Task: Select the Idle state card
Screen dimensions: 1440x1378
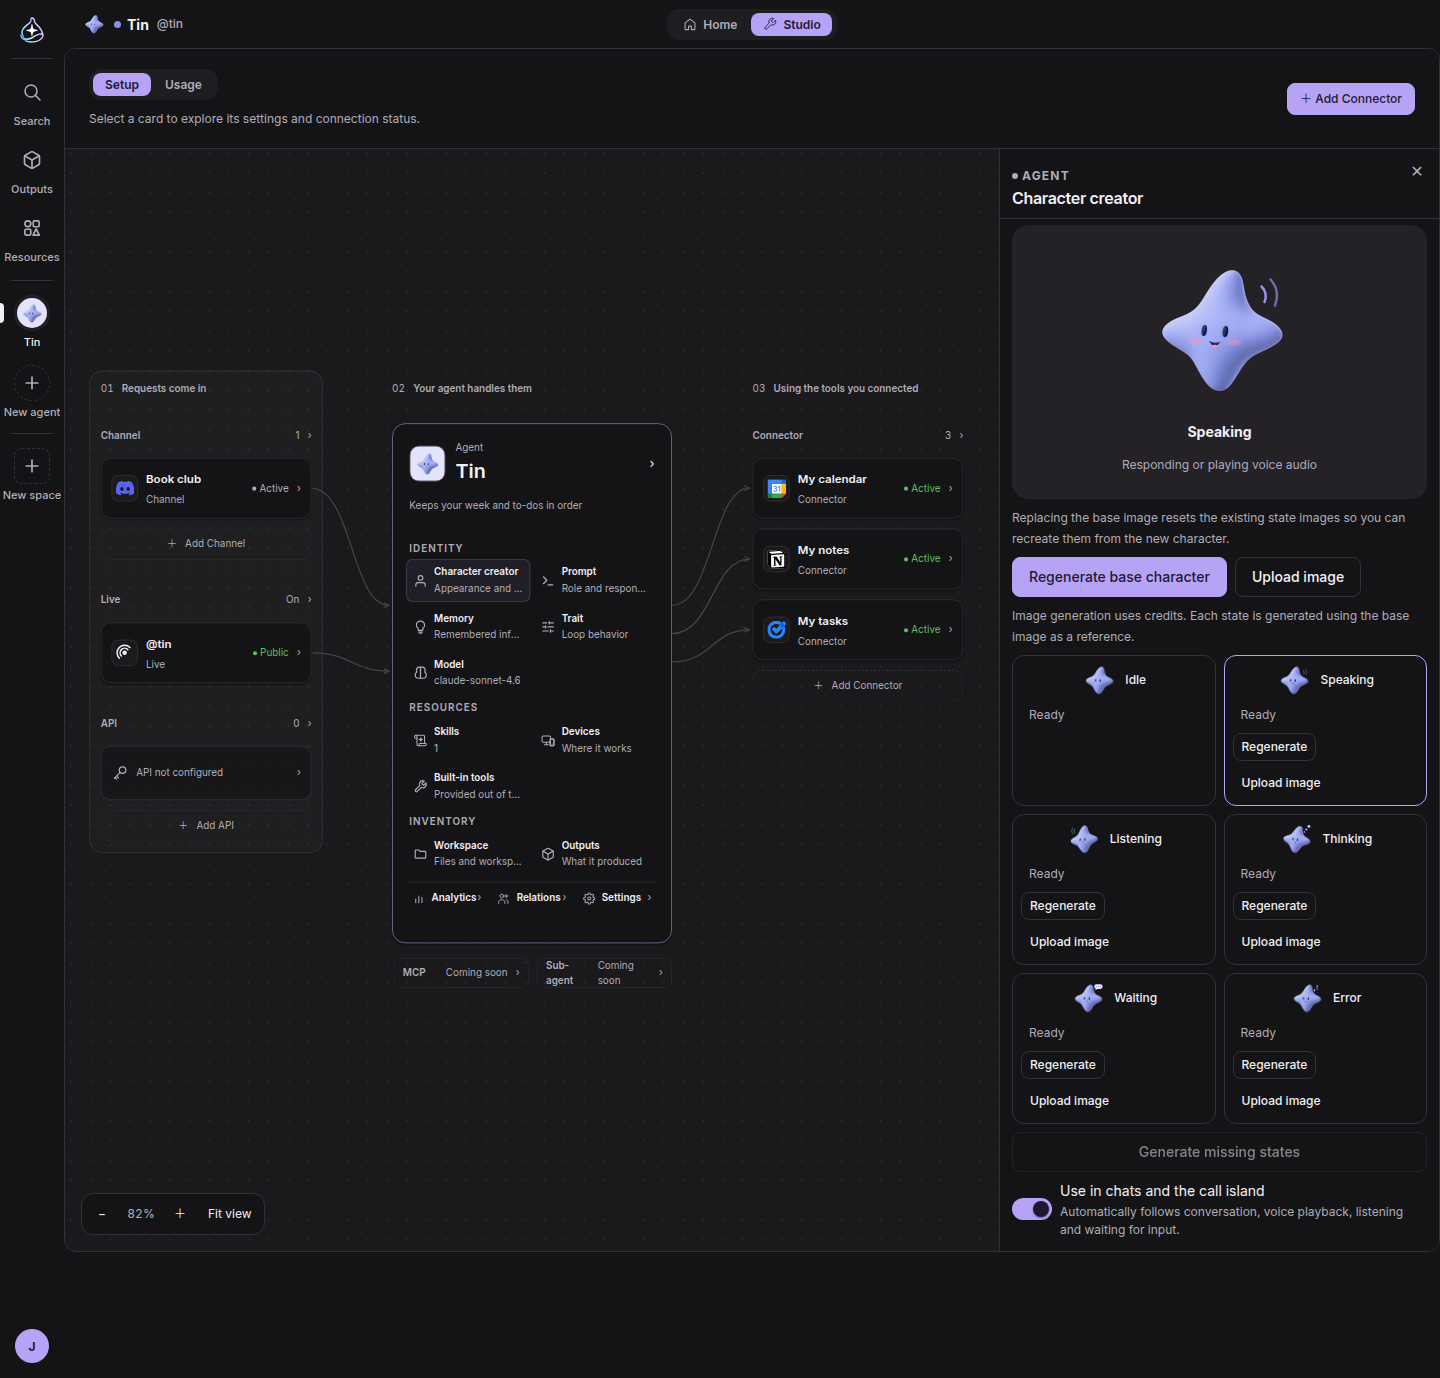Action: pos(1114,730)
